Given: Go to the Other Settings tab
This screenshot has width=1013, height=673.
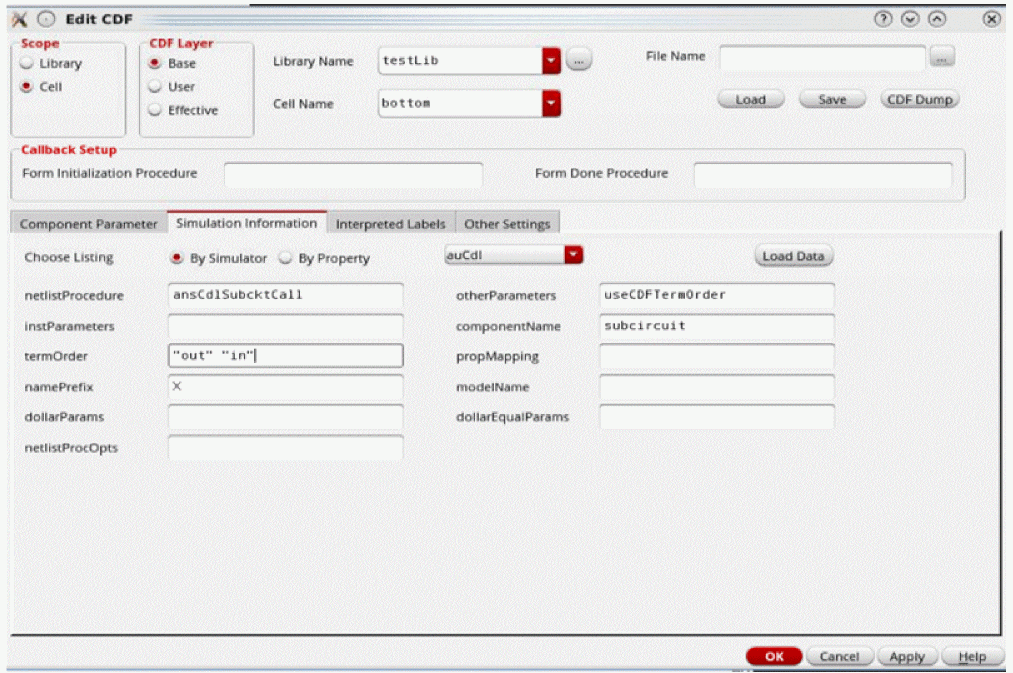Looking at the screenshot, I should coord(507,224).
